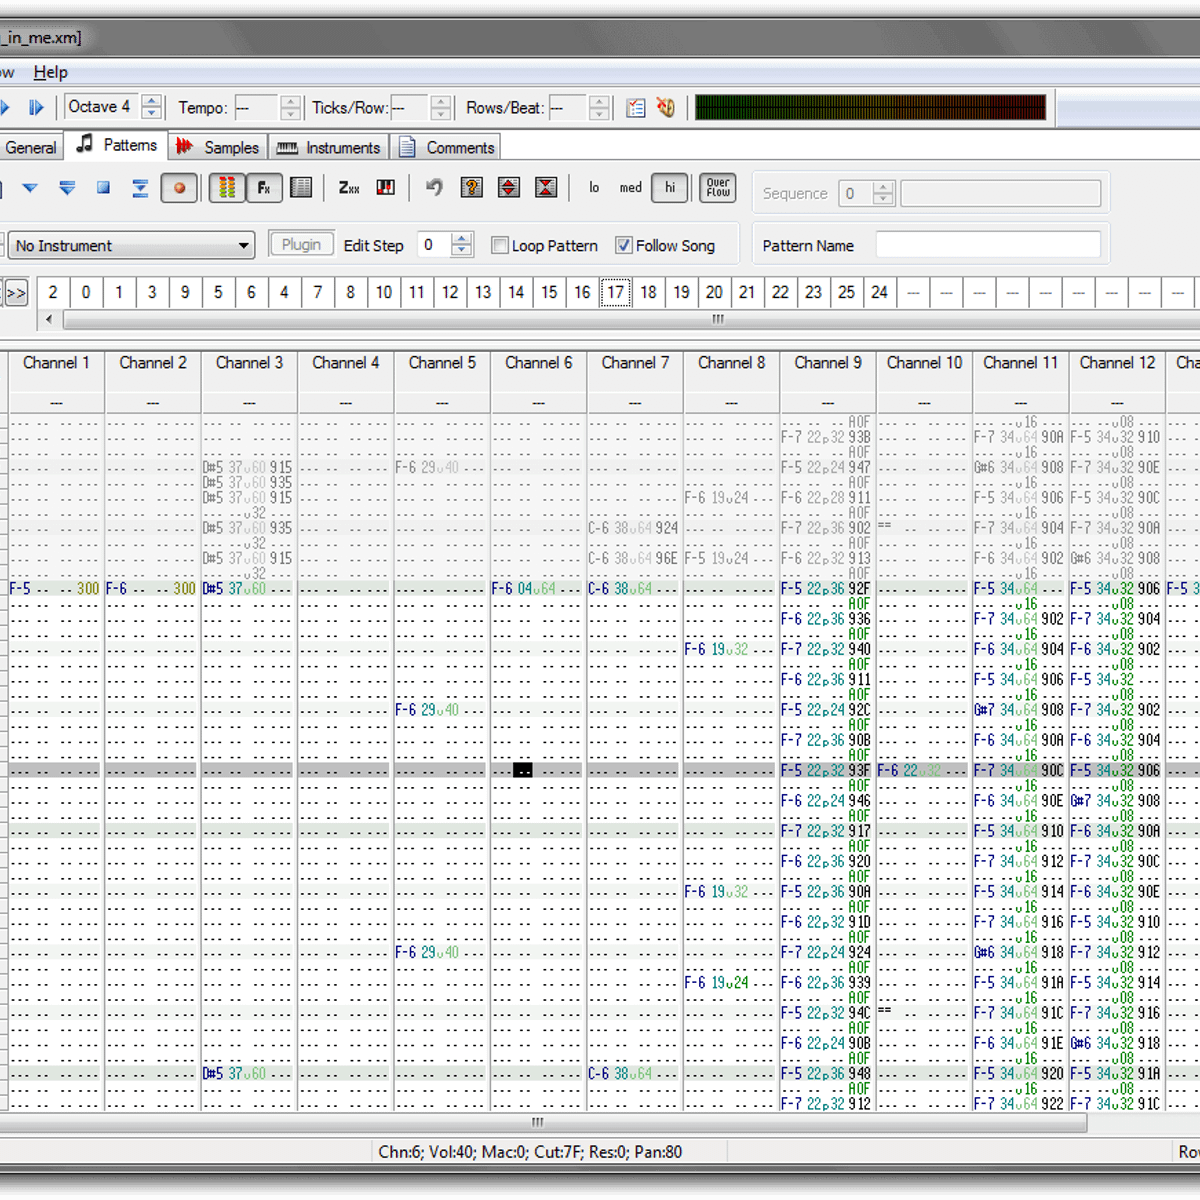Select the med detail level button
This screenshot has width=1200, height=1200.
coord(630,188)
